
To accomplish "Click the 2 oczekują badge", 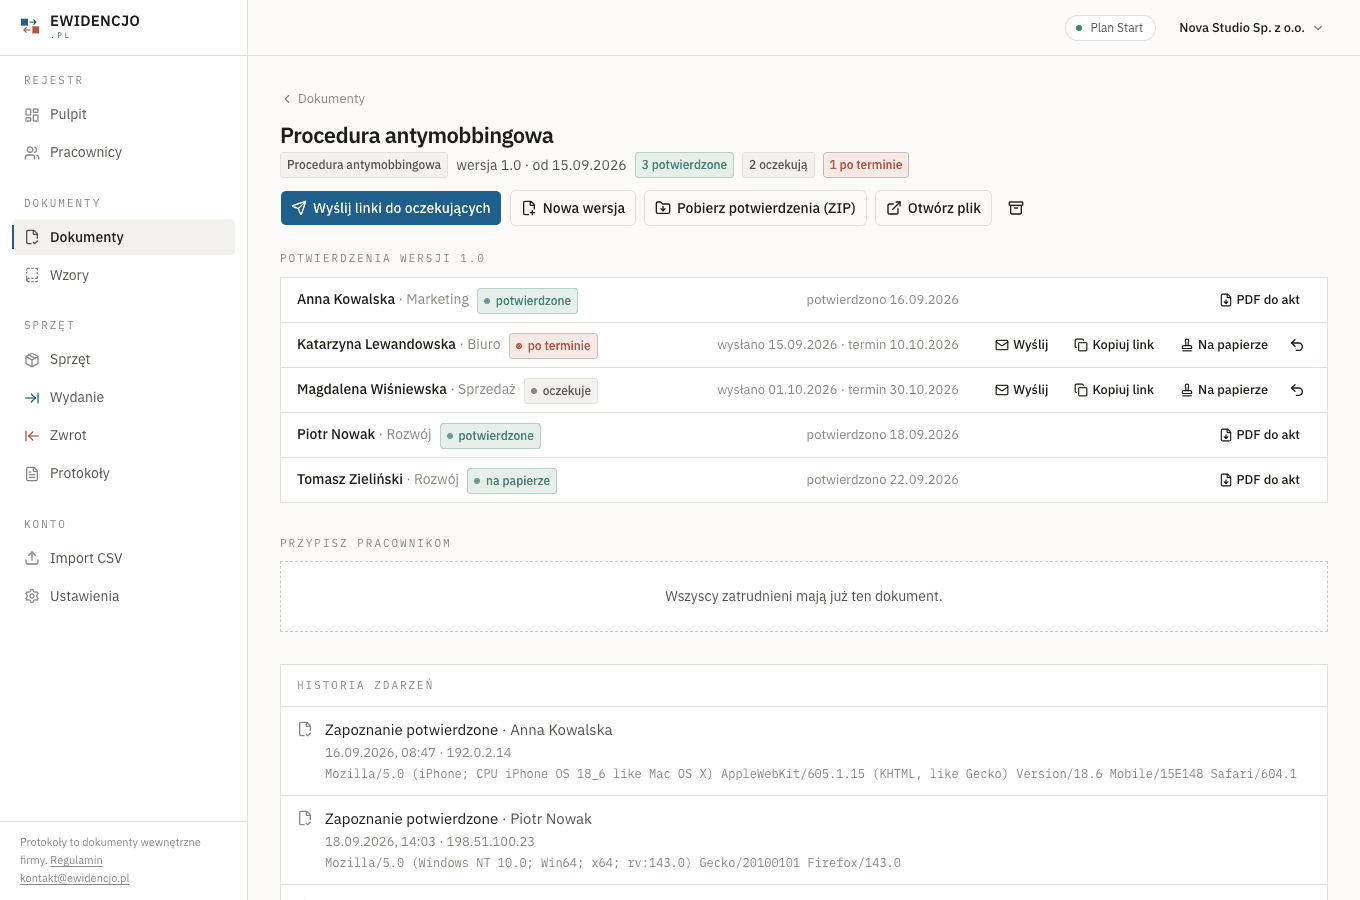I will 778,165.
